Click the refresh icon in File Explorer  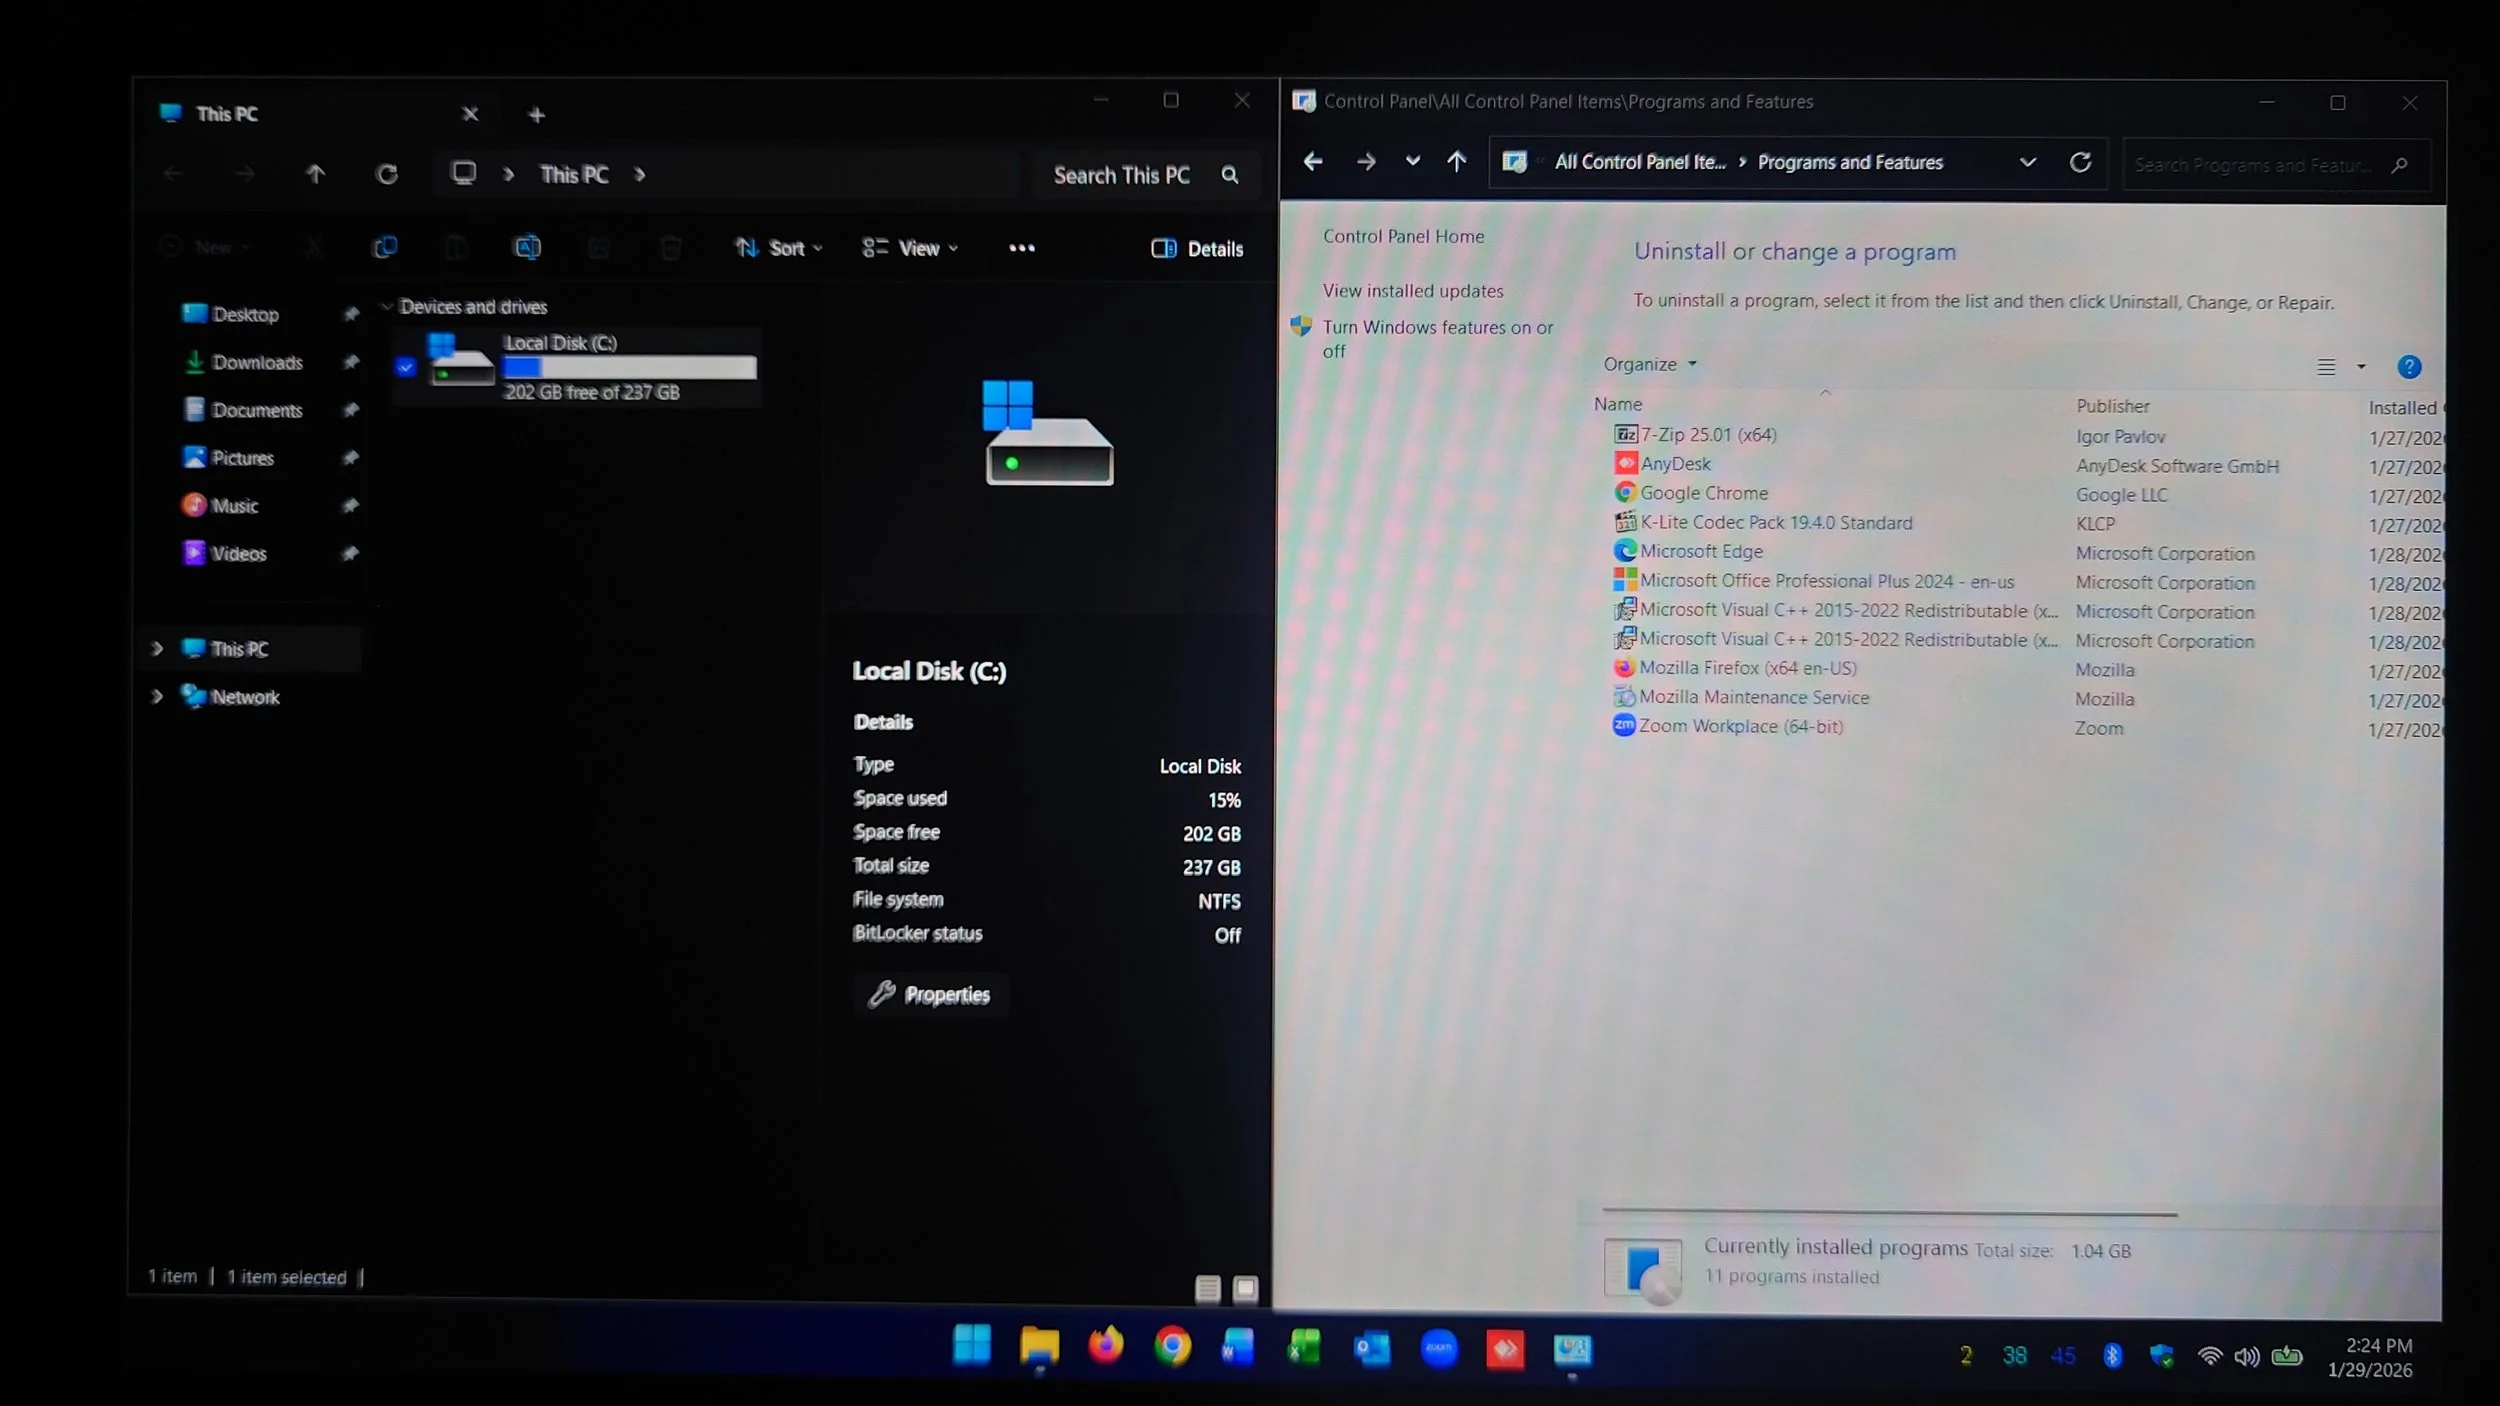(x=387, y=175)
